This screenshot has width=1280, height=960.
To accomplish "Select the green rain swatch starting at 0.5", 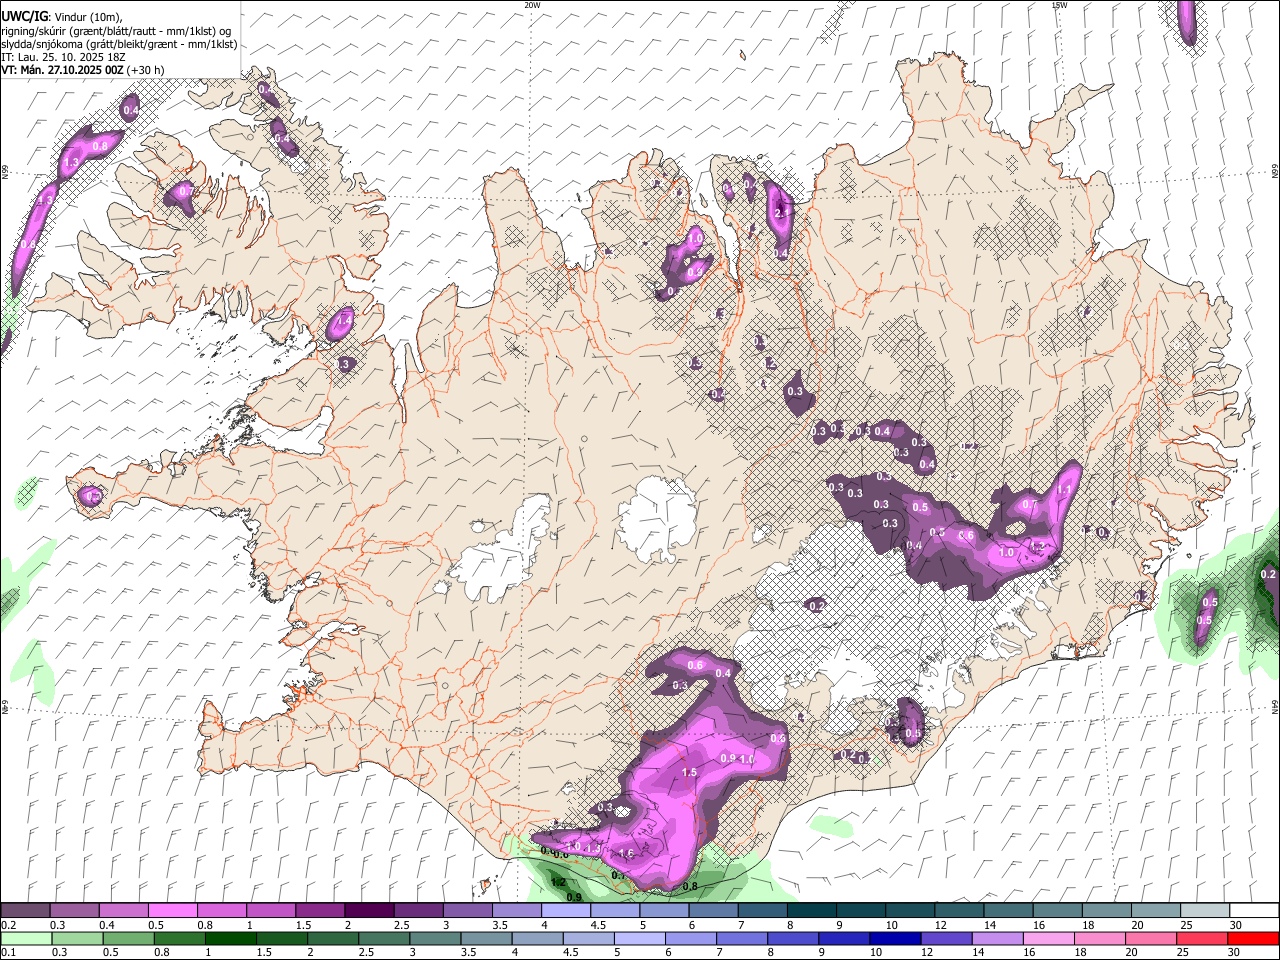I will pos(128,938).
